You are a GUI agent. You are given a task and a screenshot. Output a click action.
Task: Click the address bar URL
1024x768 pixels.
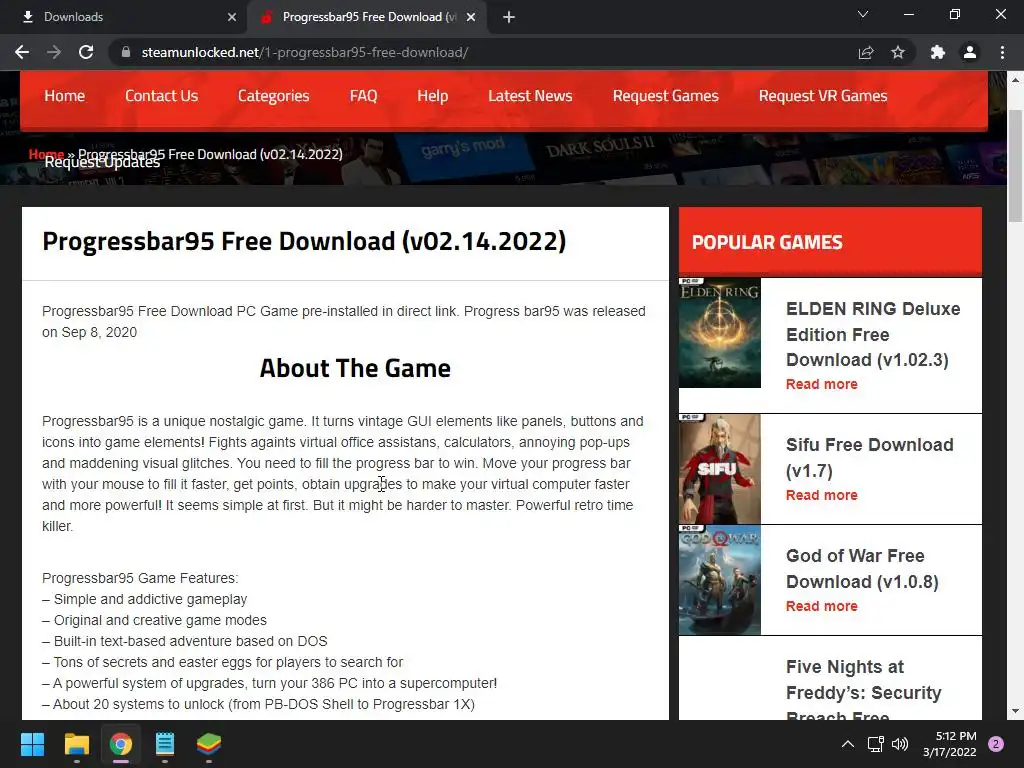(x=304, y=52)
